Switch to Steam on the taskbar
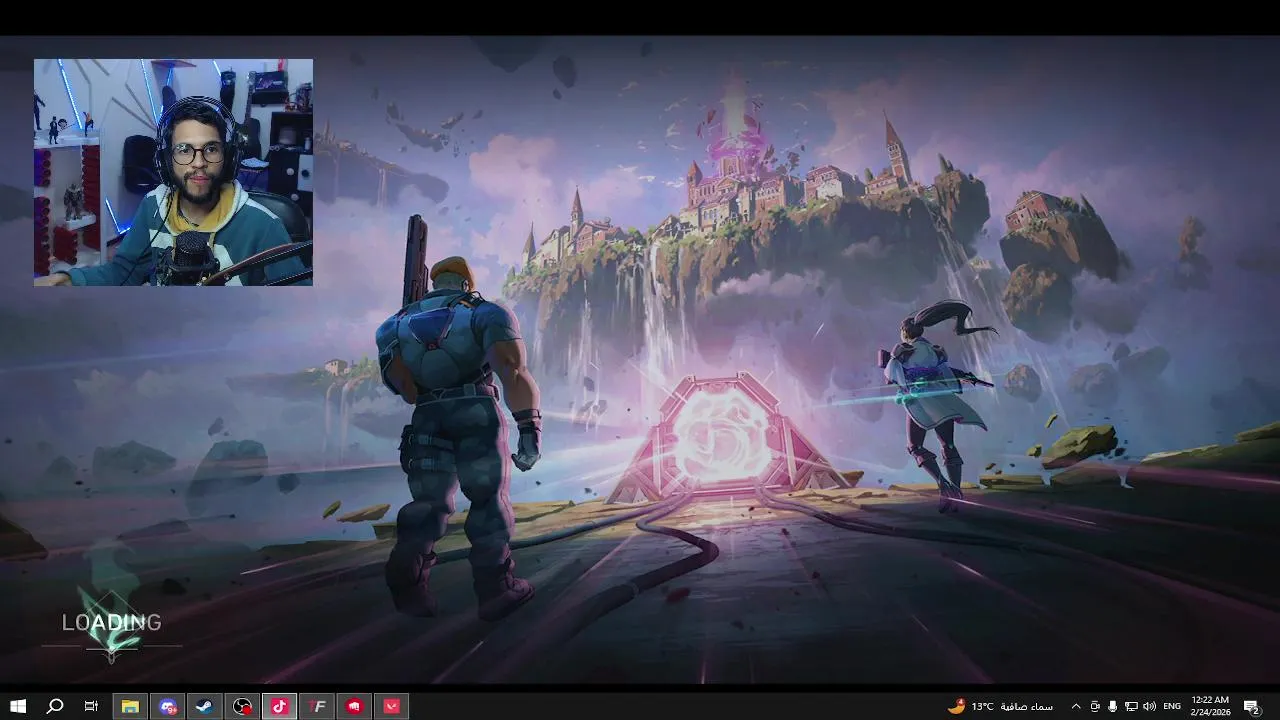The height and width of the screenshot is (720, 1280). tap(204, 706)
